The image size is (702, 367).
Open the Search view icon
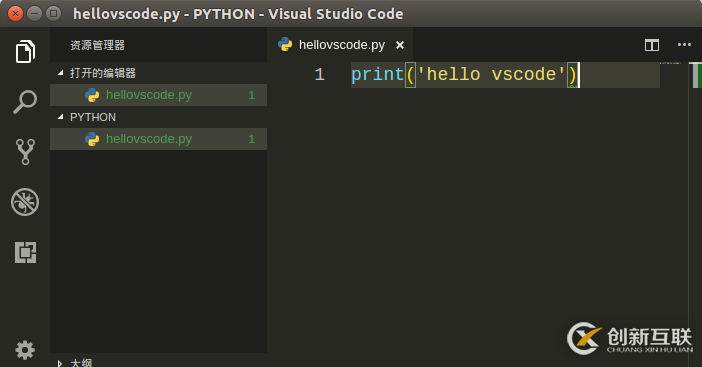pyautogui.click(x=25, y=102)
